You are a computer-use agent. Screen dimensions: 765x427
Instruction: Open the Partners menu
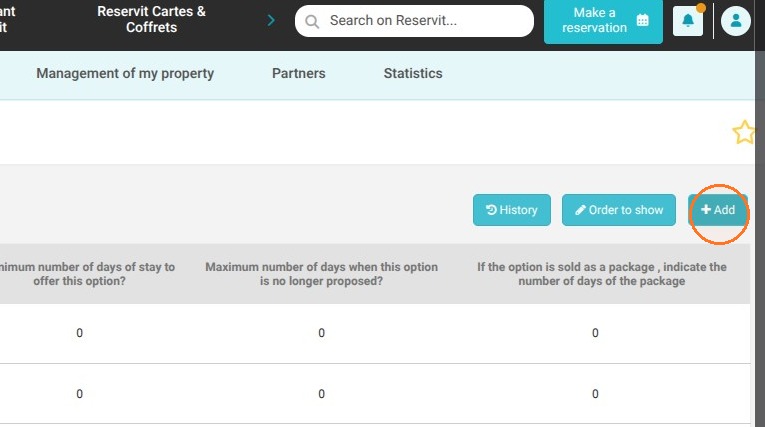(x=299, y=73)
